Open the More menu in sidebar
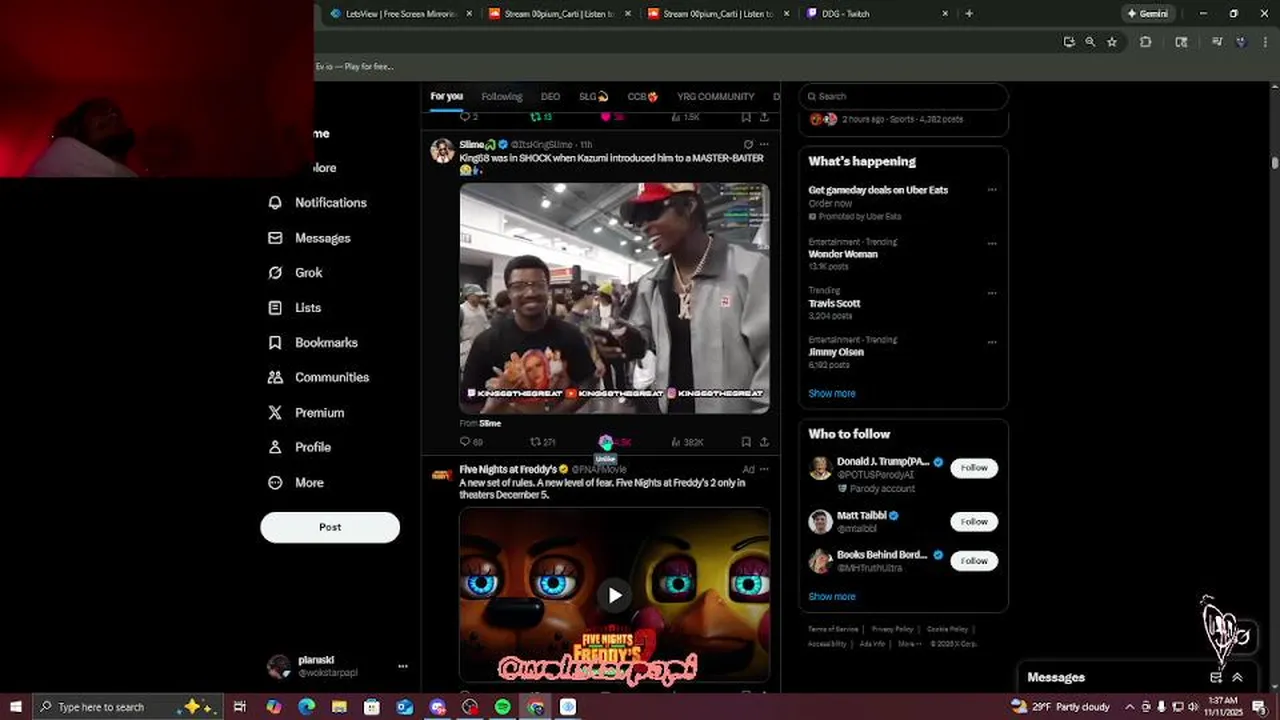 pos(295,483)
